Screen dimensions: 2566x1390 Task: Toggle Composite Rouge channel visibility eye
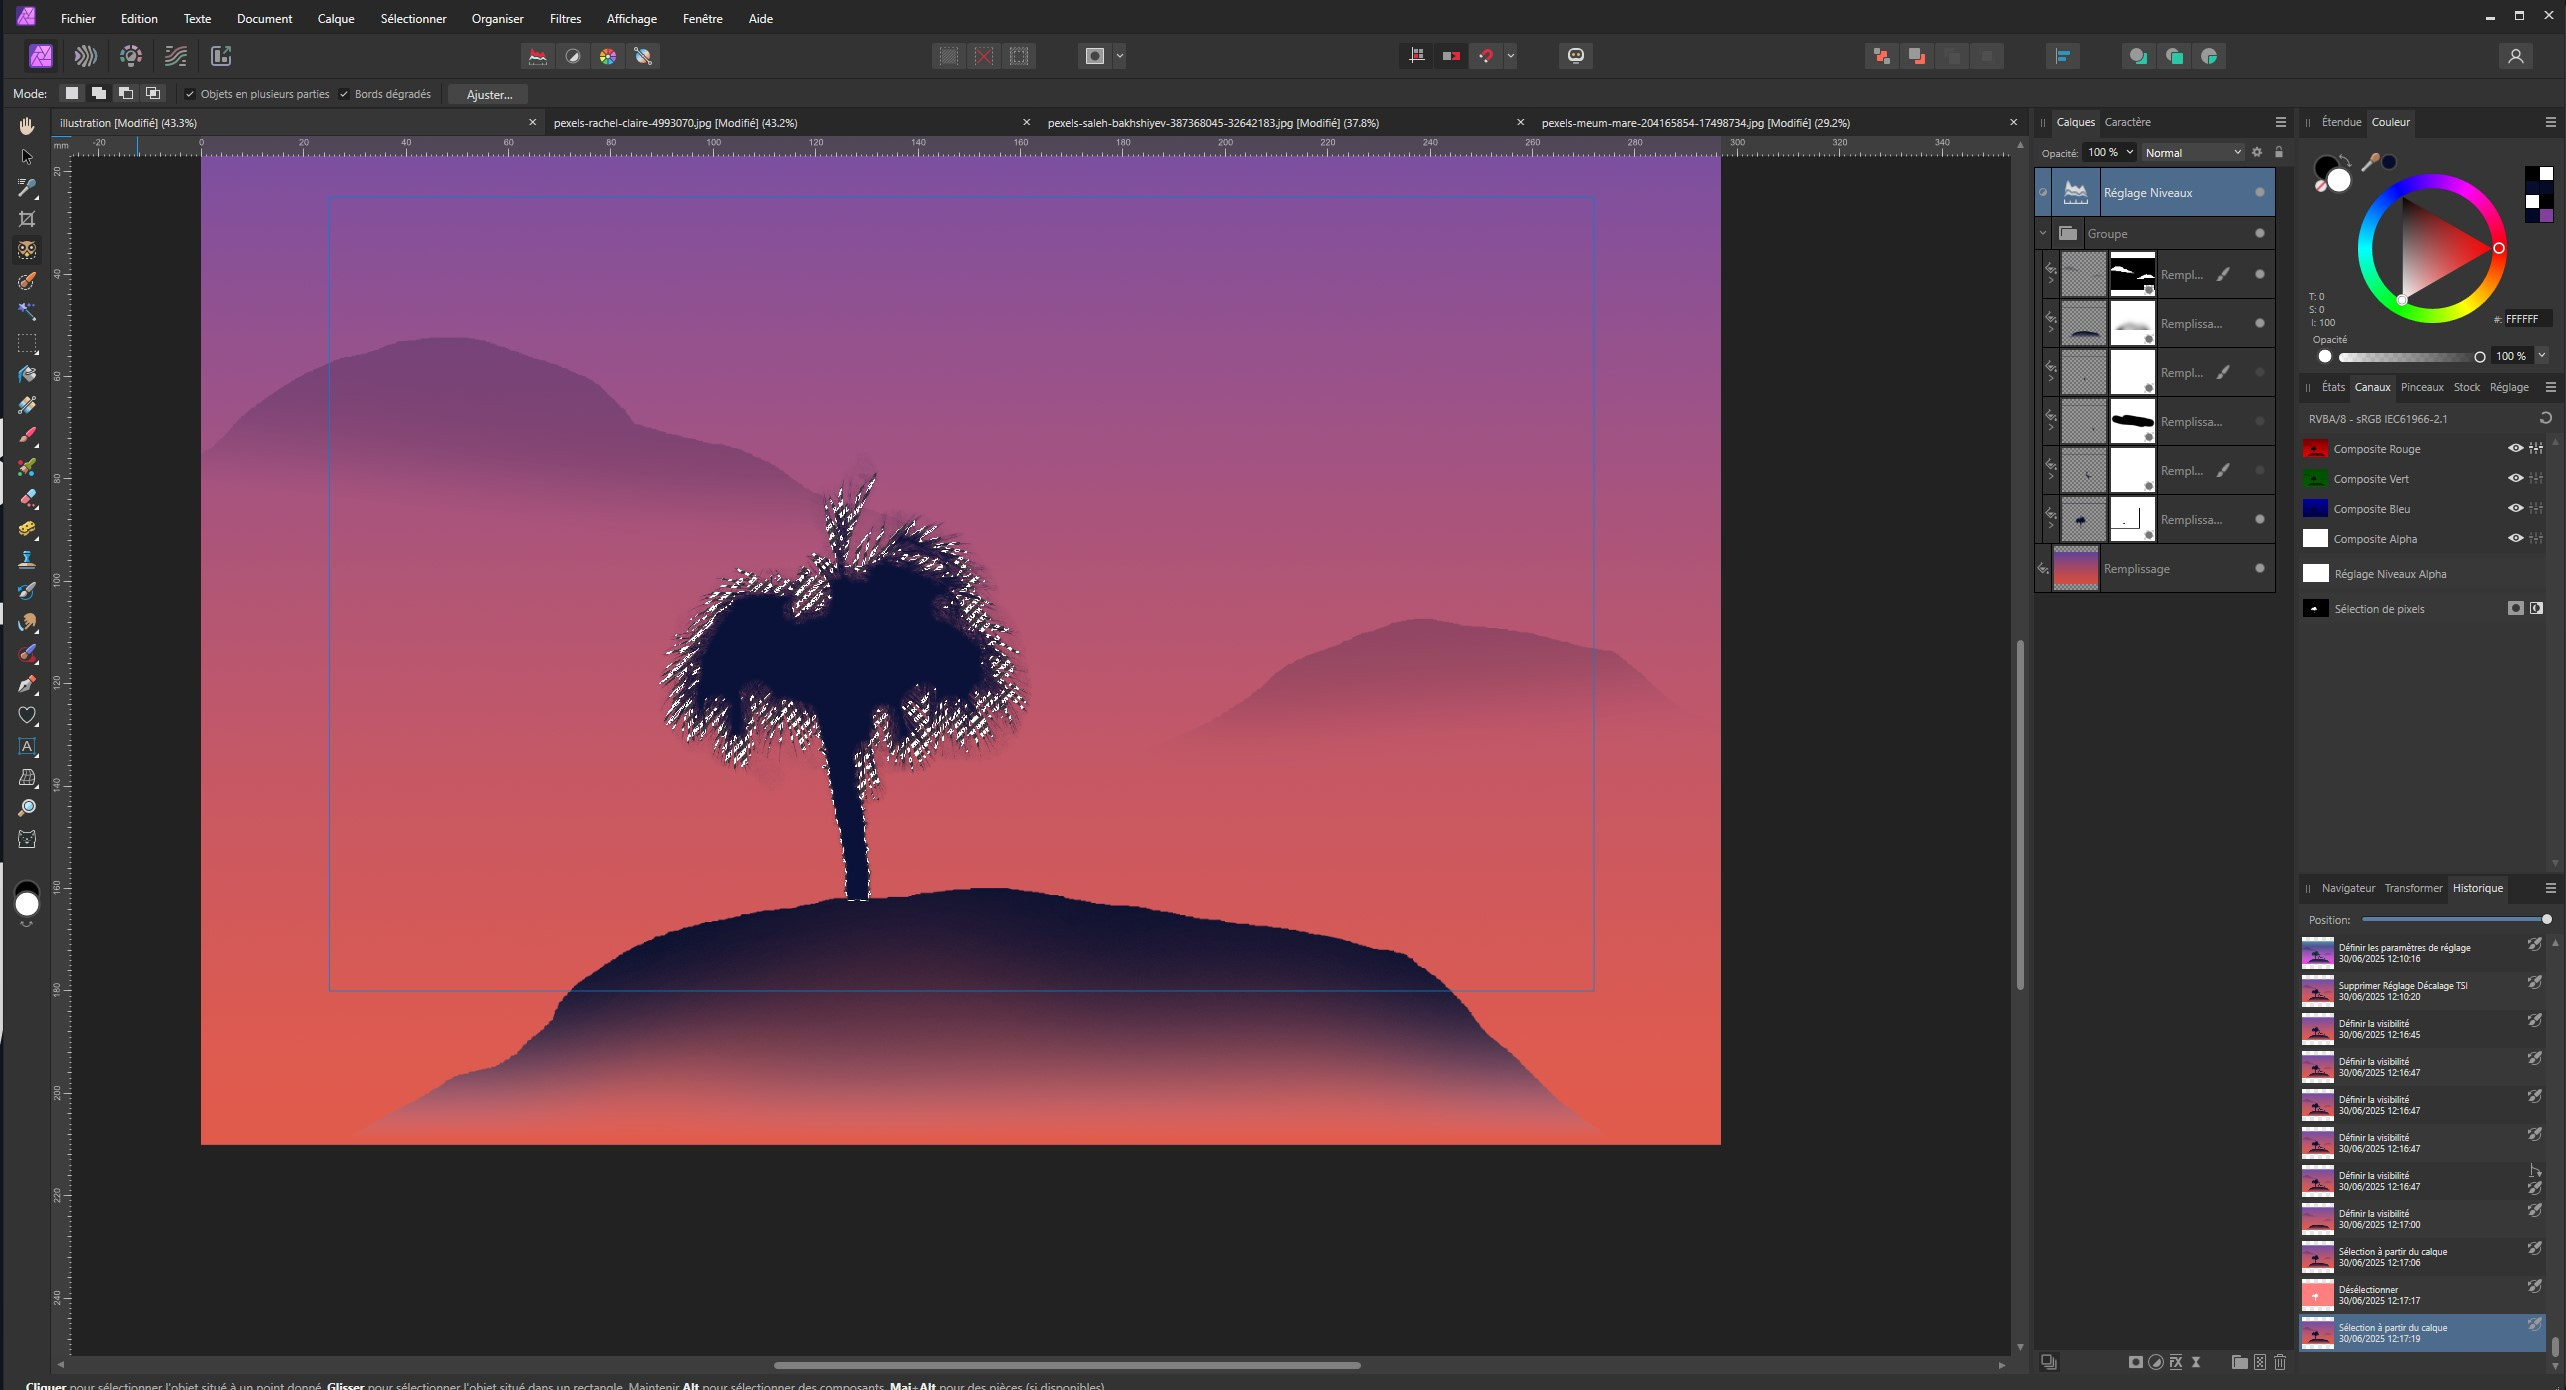[x=2515, y=449]
